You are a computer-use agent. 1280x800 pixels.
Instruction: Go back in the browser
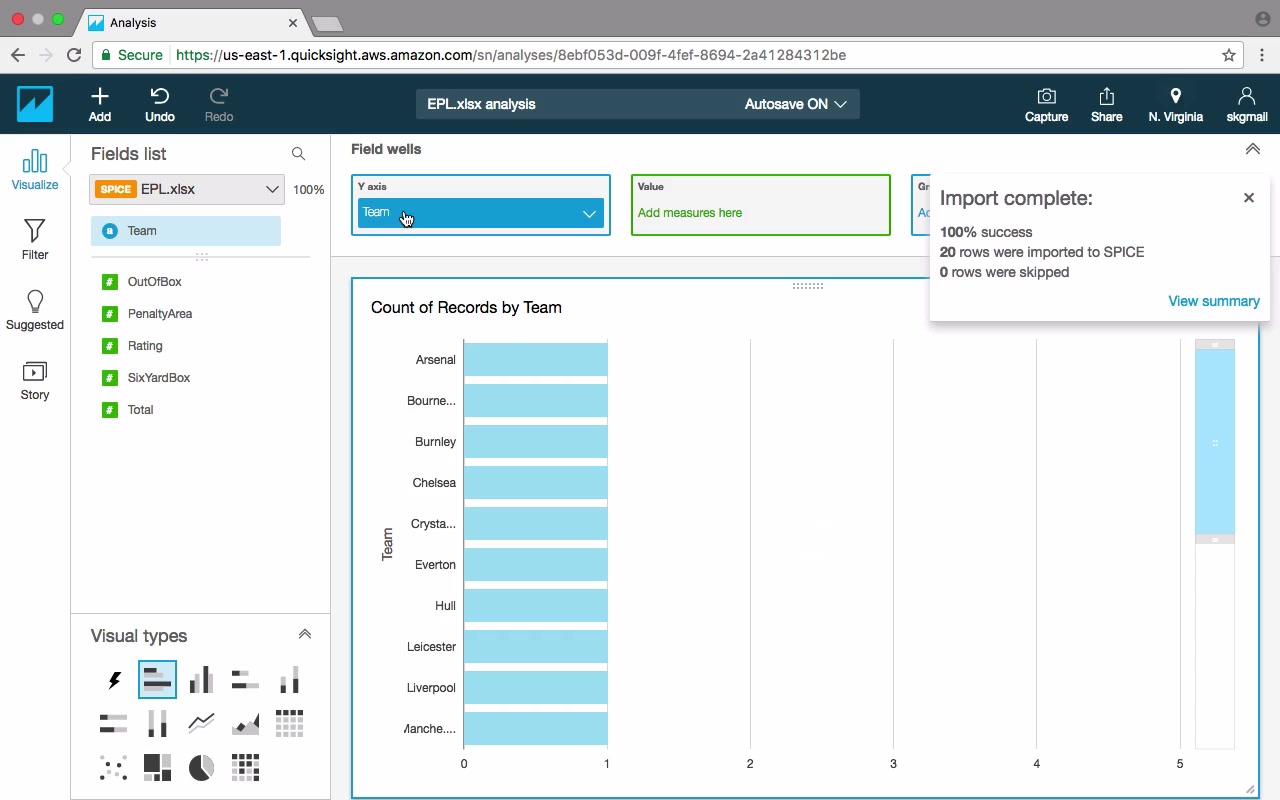[x=18, y=55]
